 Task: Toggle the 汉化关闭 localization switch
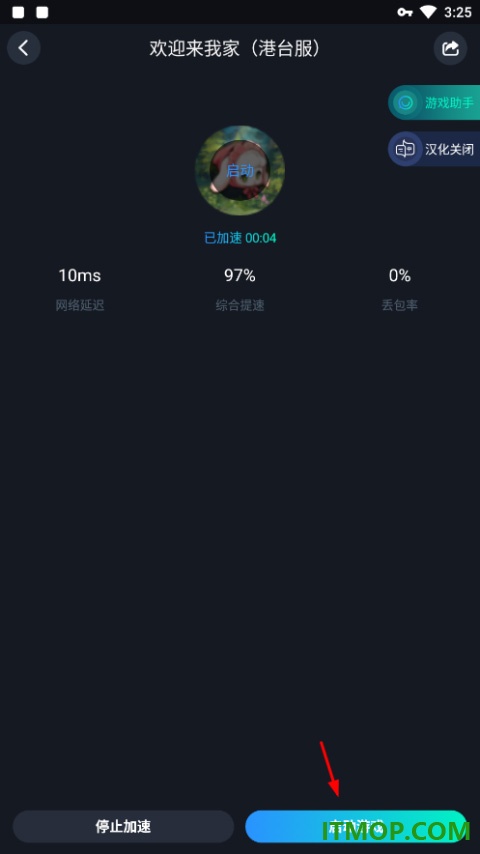(x=434, y=149)
